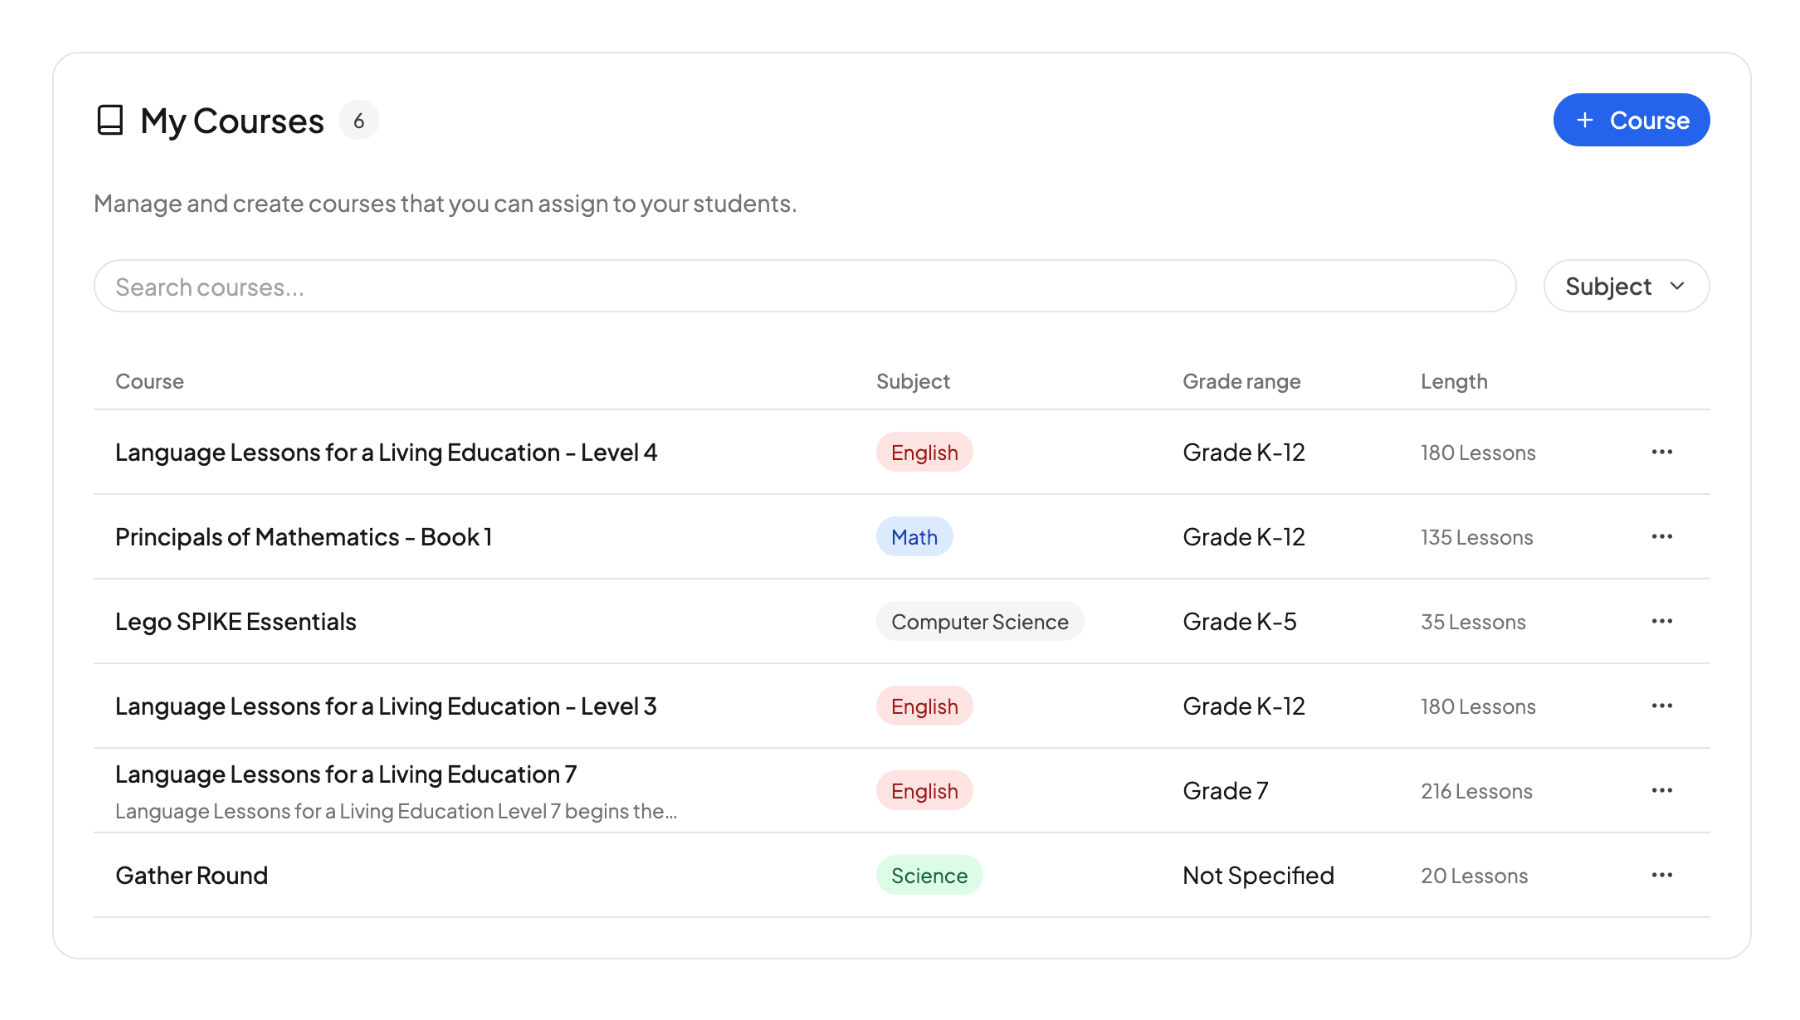
Task: Open more options for Language Lessons Level 3
Action: tap(1661, 706)
